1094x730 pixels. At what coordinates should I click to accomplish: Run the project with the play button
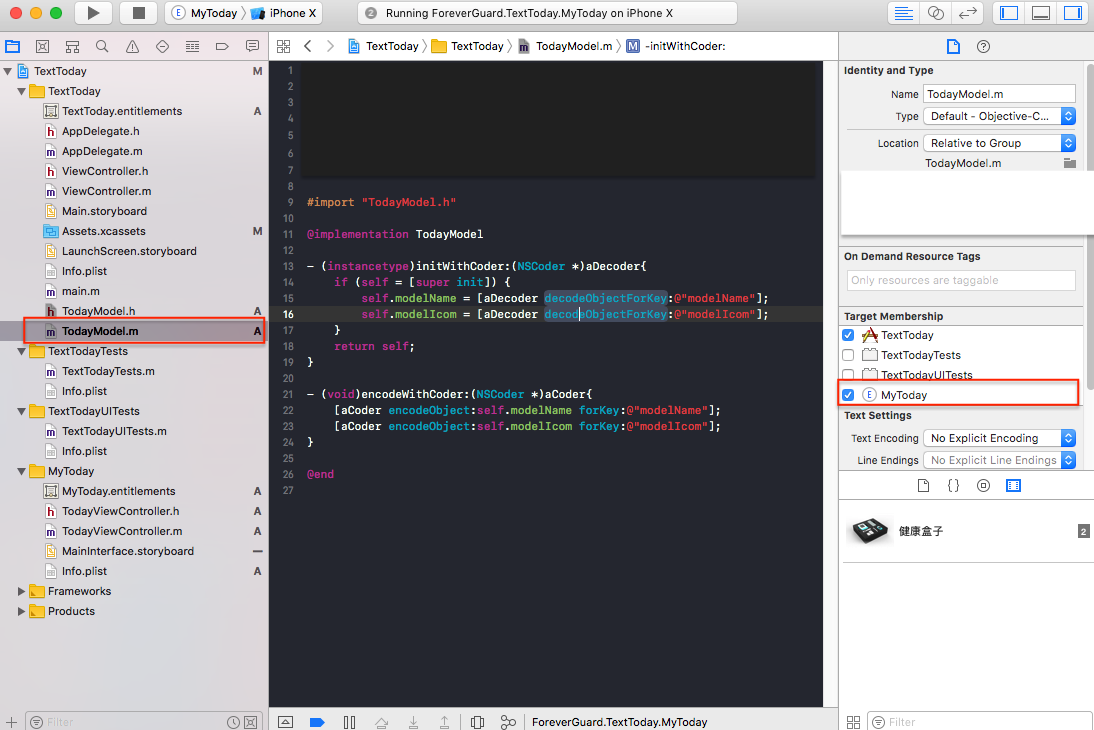(x=93, y=13)
